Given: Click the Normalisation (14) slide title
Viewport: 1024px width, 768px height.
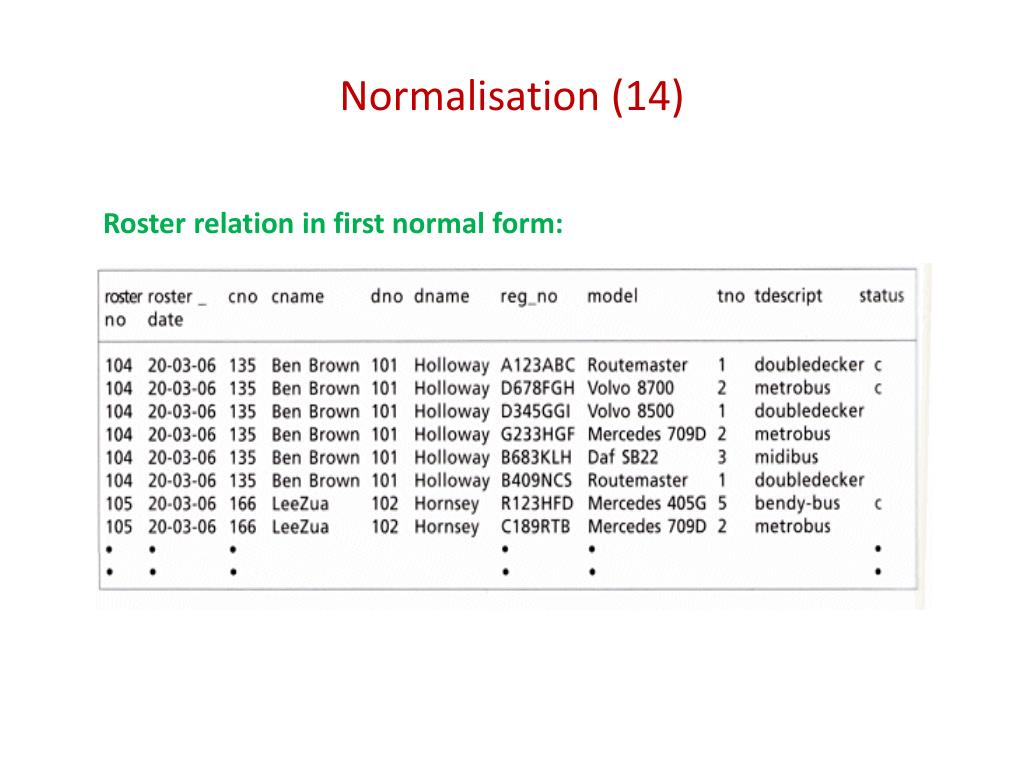Looking at the screenshot, I should point(511,97).
